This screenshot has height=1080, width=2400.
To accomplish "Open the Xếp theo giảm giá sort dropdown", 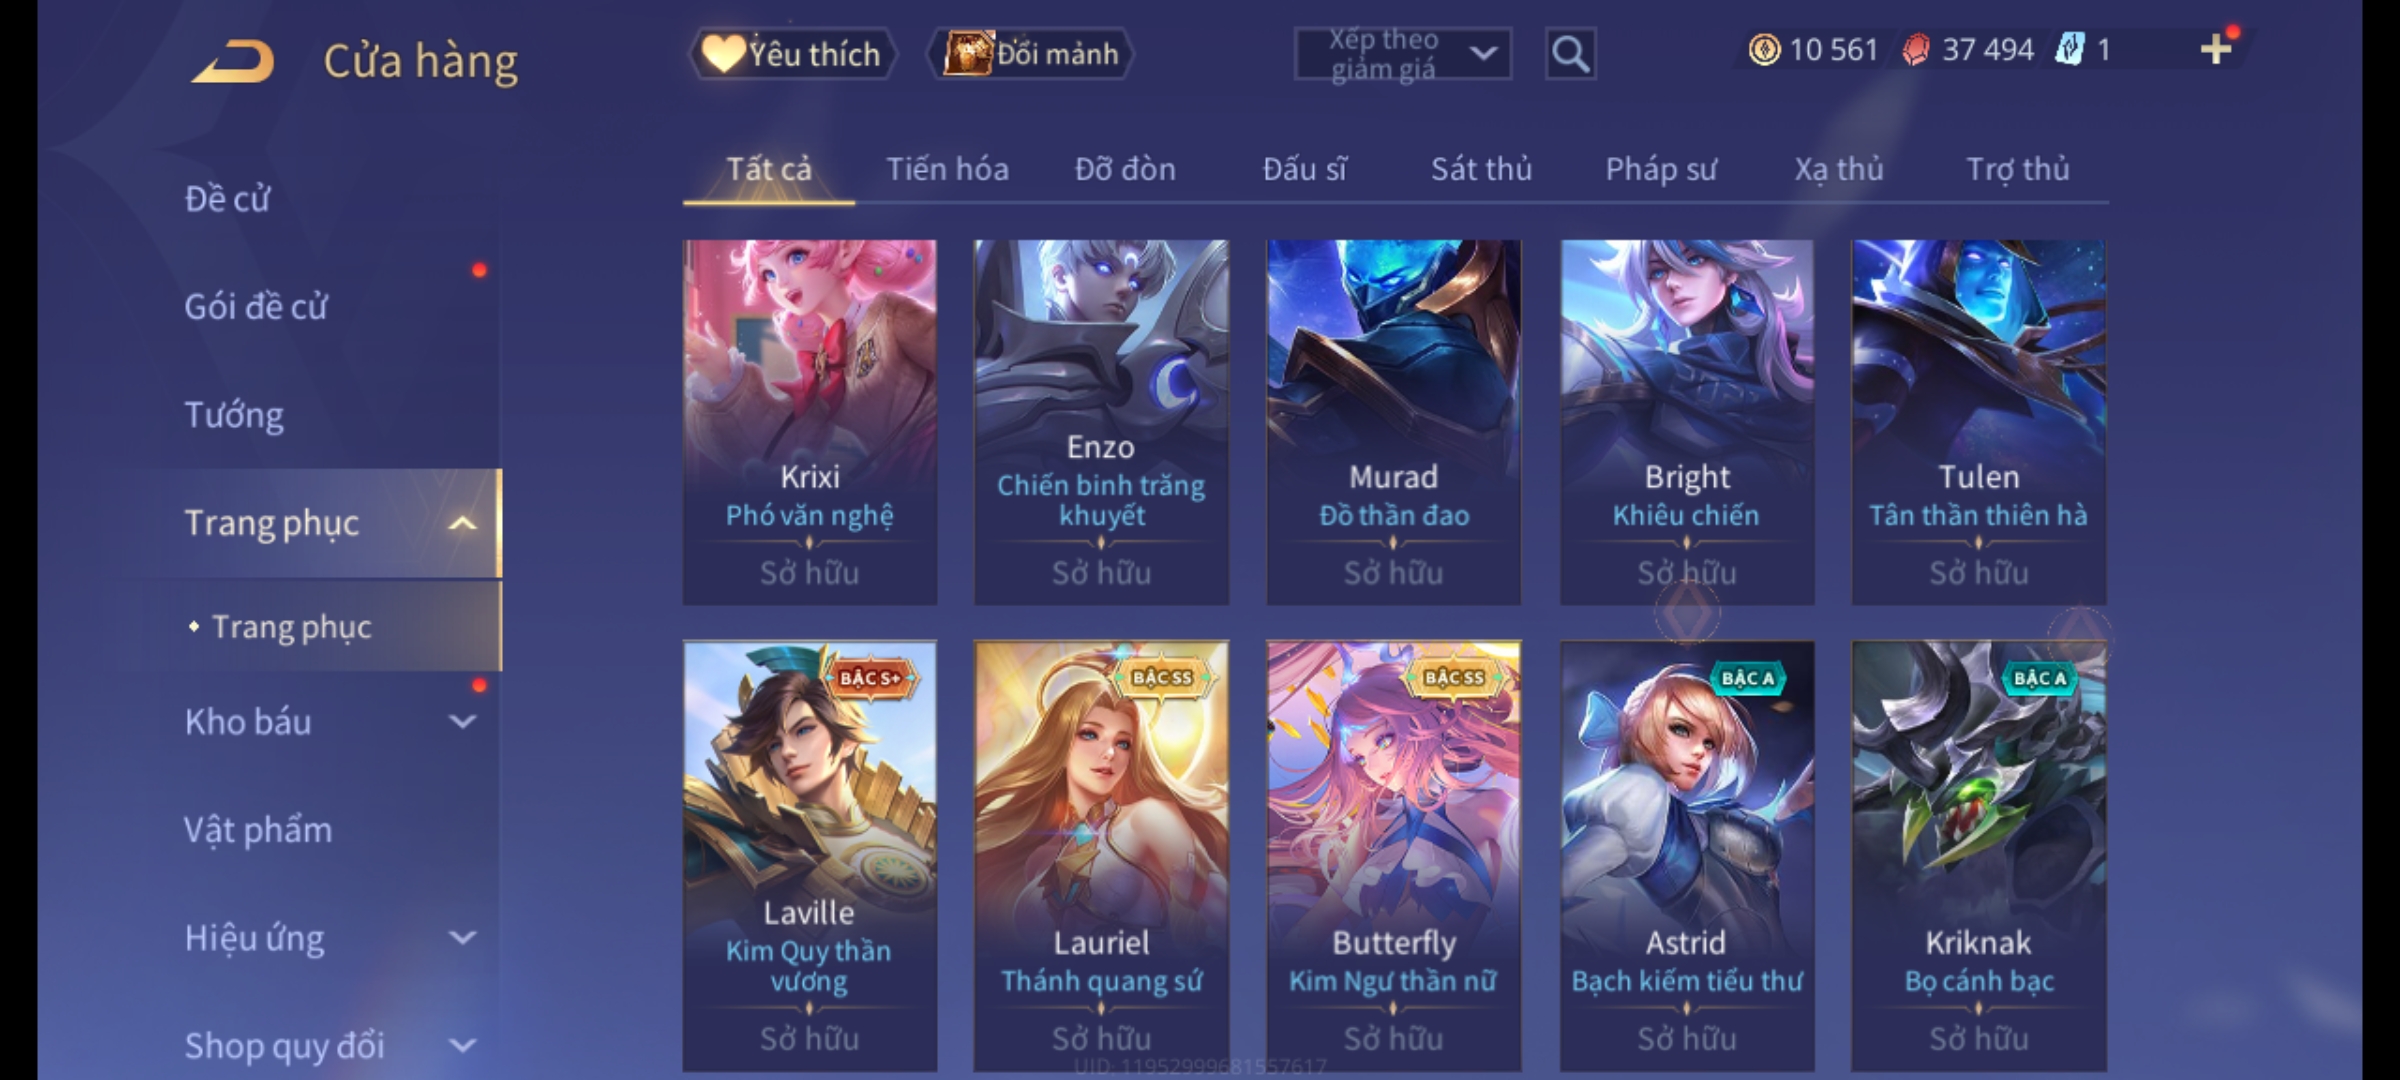I will (x=1402, y=54).
